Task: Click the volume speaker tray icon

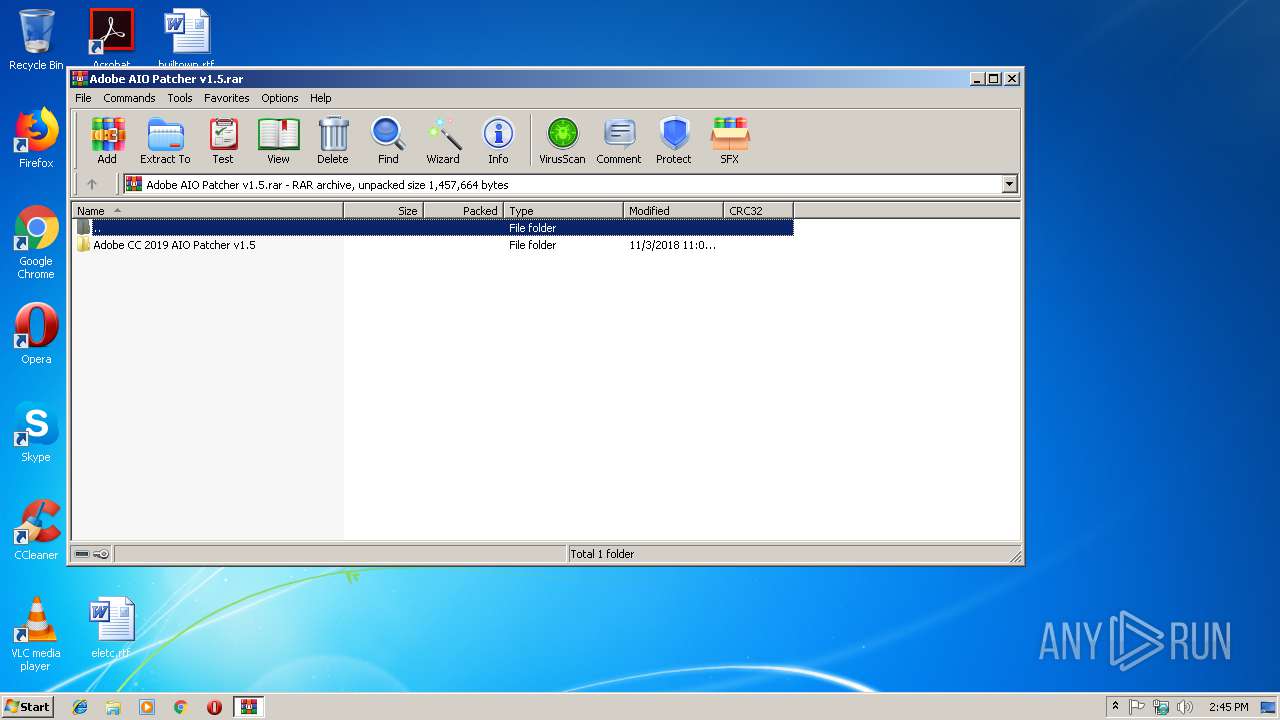Action: coord(1185,707)
